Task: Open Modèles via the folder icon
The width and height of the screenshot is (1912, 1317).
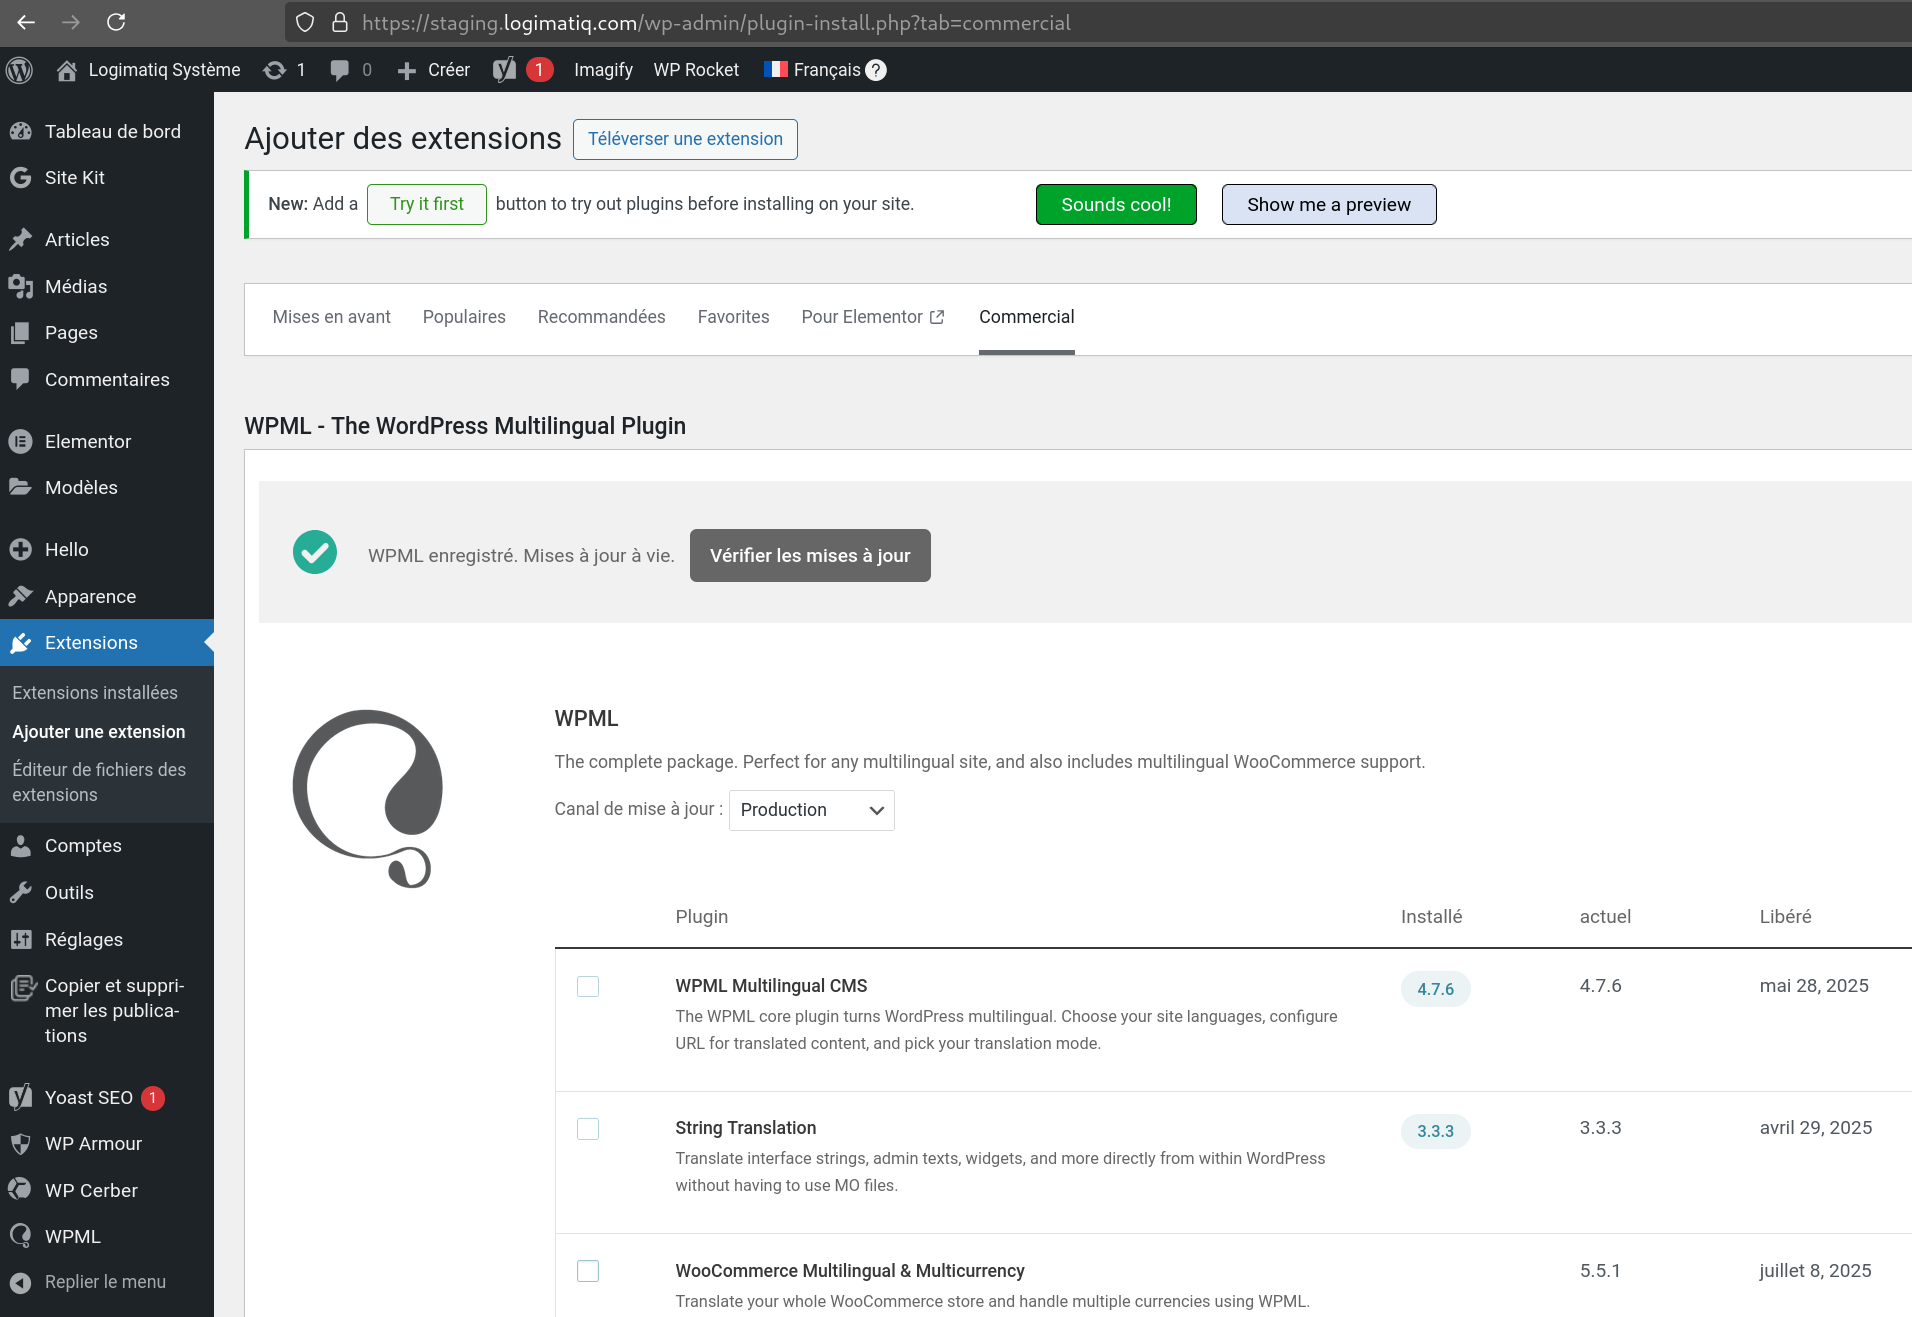Action: [21, 487]
